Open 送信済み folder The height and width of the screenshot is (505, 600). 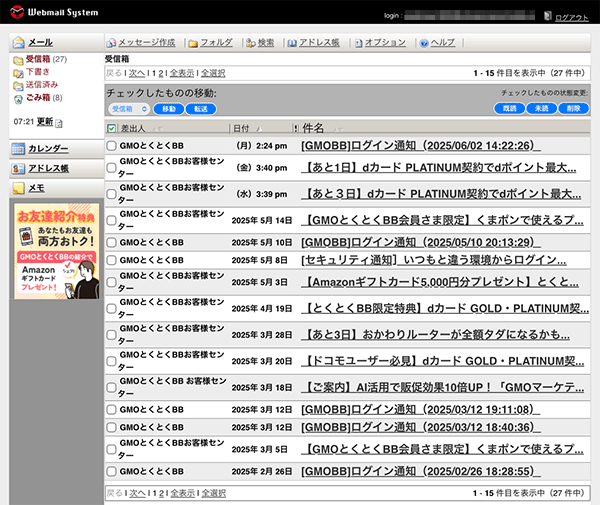pos(42,85)
